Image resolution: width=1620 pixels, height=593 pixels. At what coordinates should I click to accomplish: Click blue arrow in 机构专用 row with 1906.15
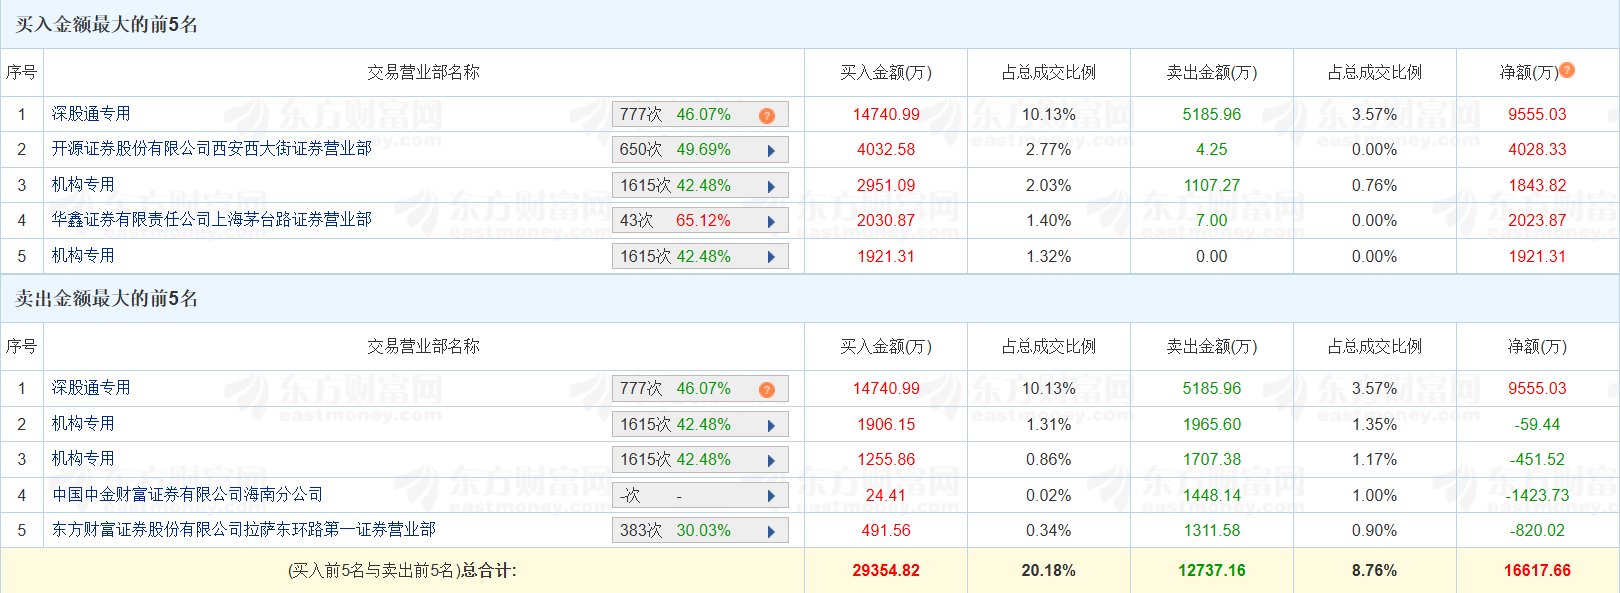771,425
